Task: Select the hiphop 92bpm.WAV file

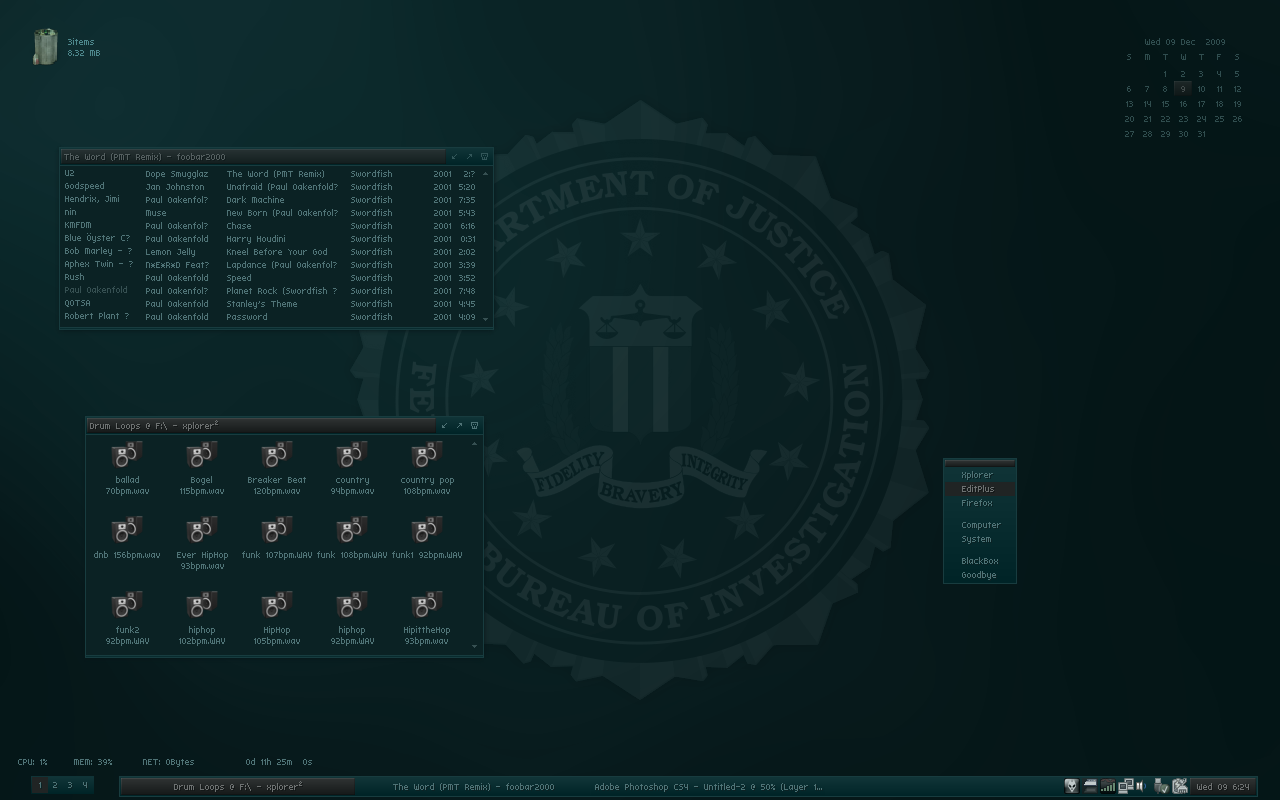Action: coord(352,618)
